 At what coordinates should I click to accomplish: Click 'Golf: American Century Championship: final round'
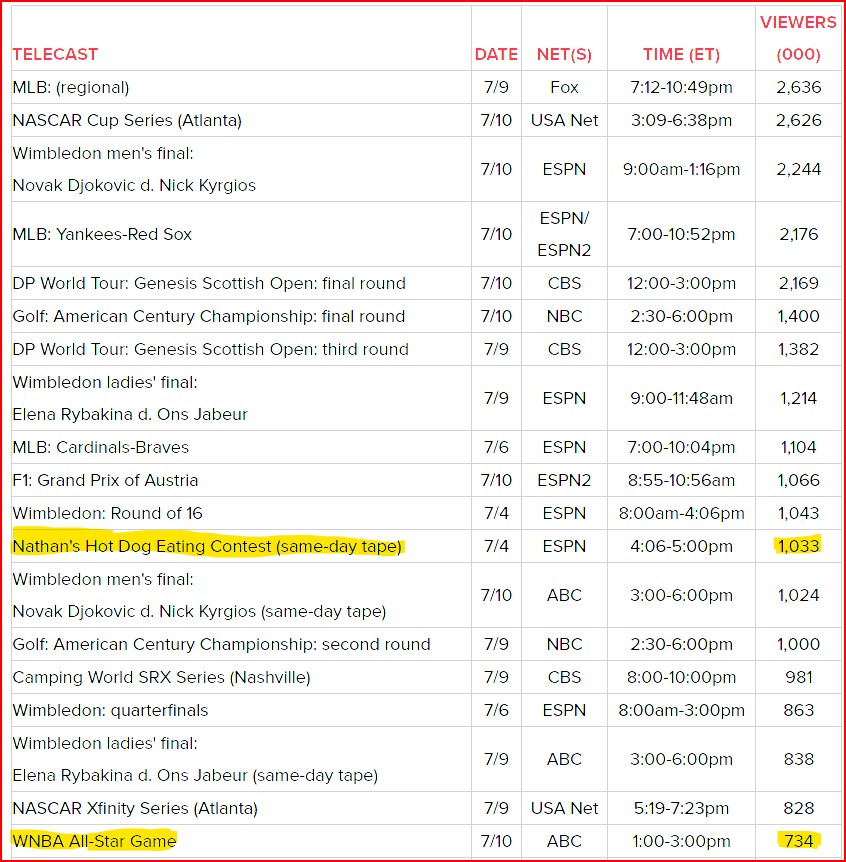(x=208, y=316)
